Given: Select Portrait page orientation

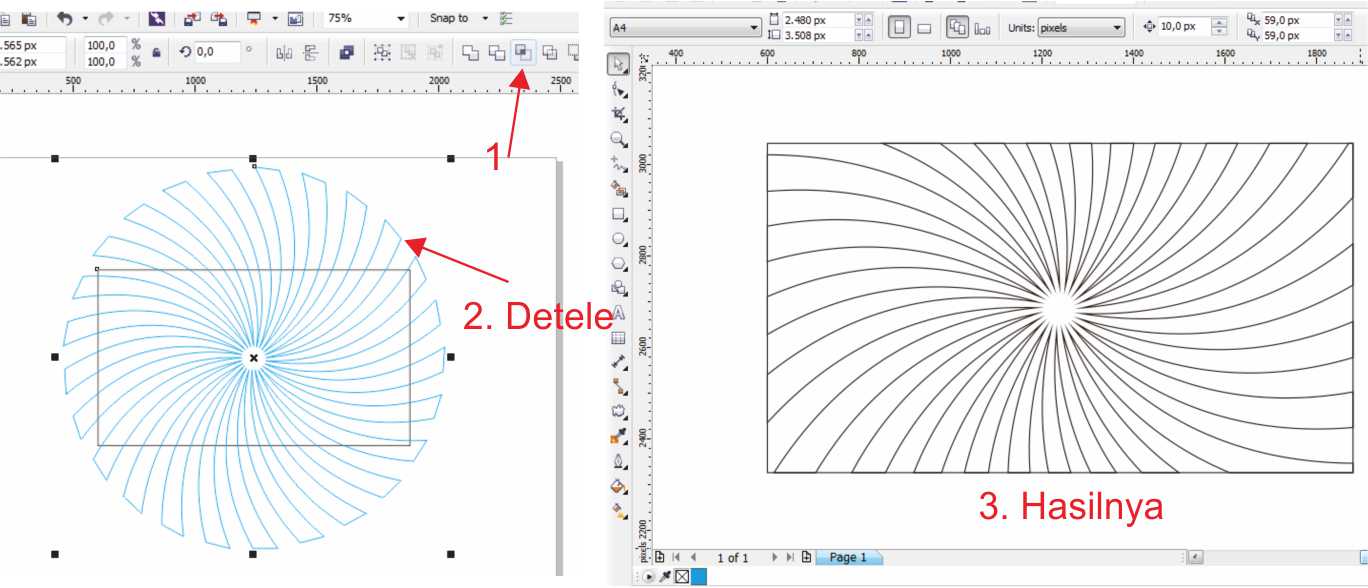Looking at the screenshot, I should 899,28.
